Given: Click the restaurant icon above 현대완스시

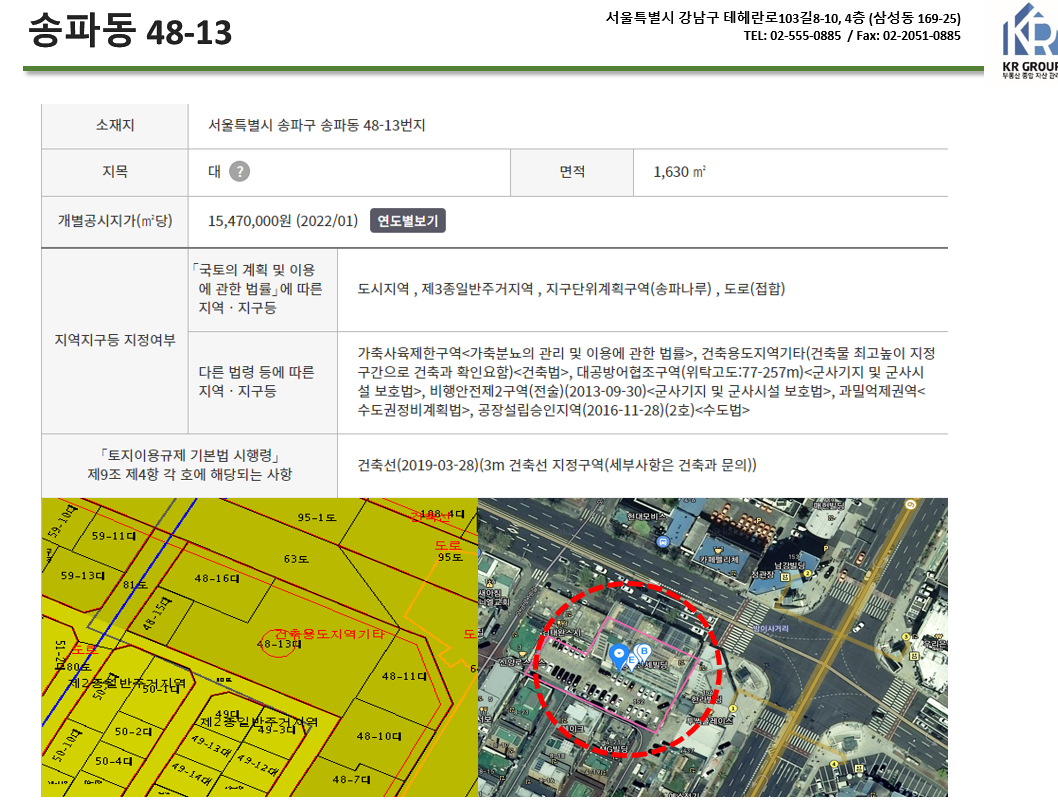Looking at the screenshot, I should pos(559,623).
